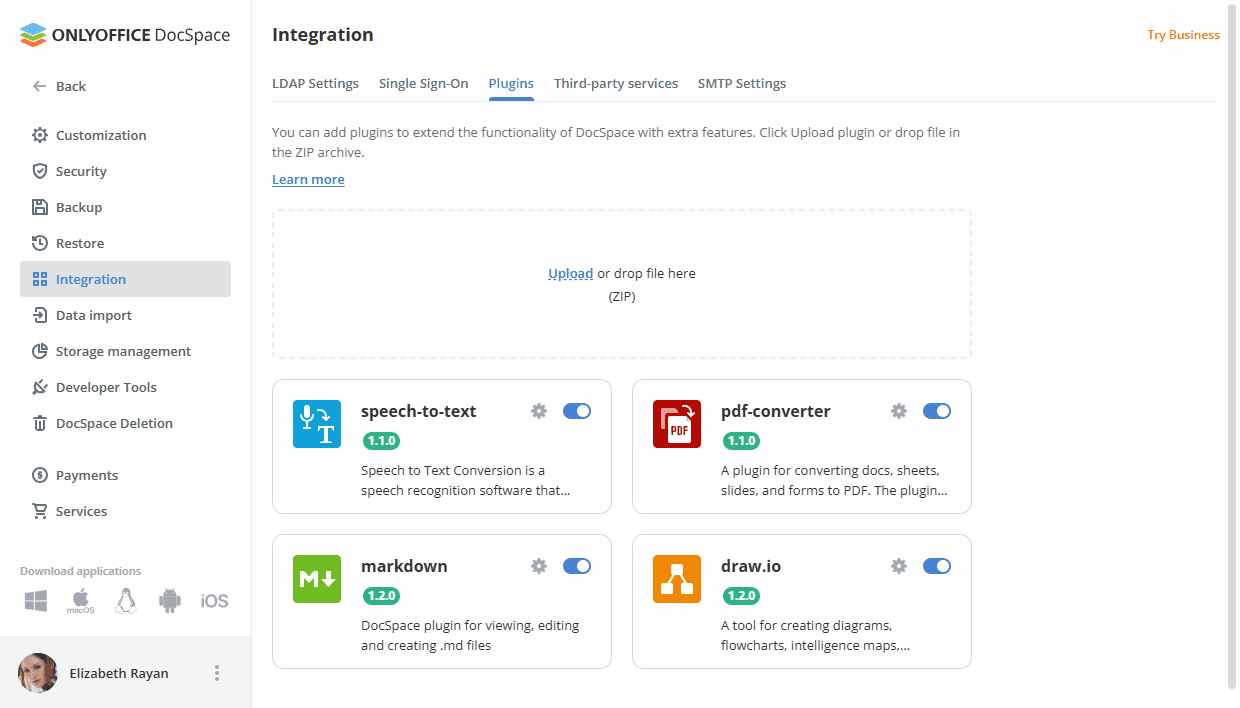This screenshot has height=708, width=1240.
Task: Click the speech-to-text plugin icon
Action: tap(316, 424)
